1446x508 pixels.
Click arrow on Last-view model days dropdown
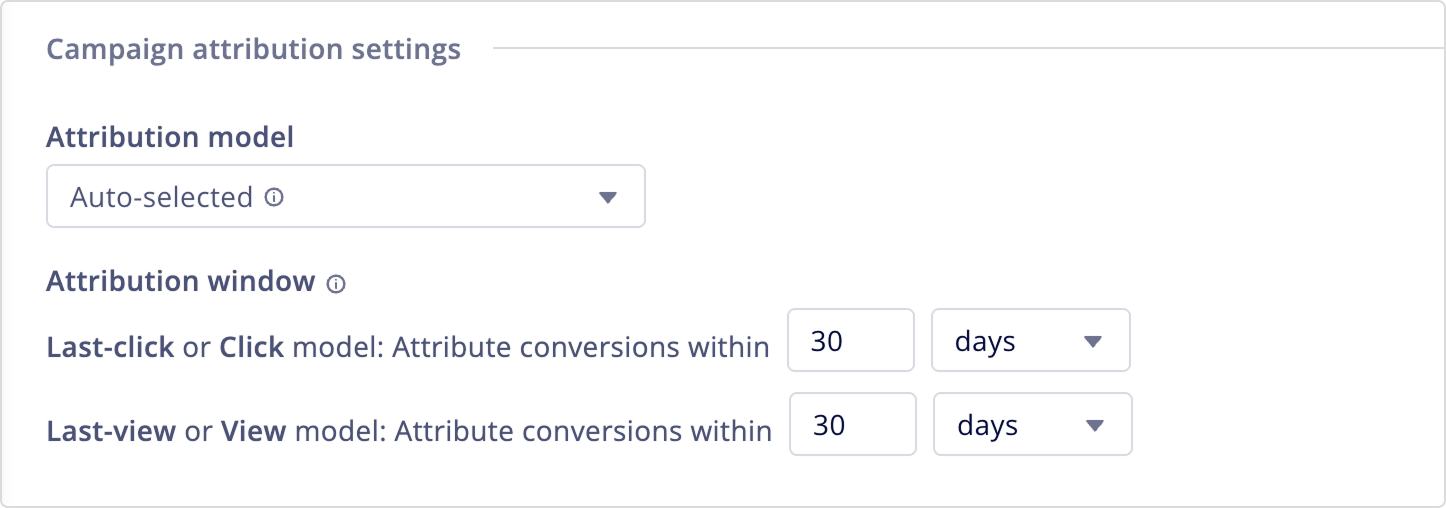(1094, 426)
